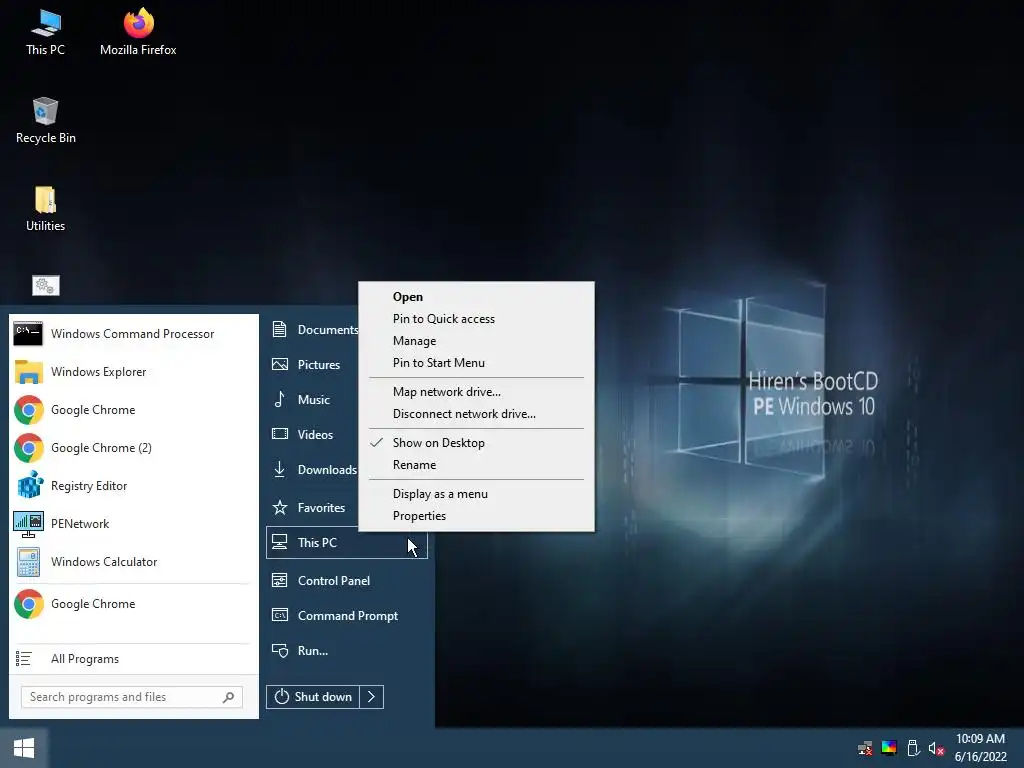Choose Display as a menu
The height and width of the screenshot is (768, 1024).
(476, 494)
